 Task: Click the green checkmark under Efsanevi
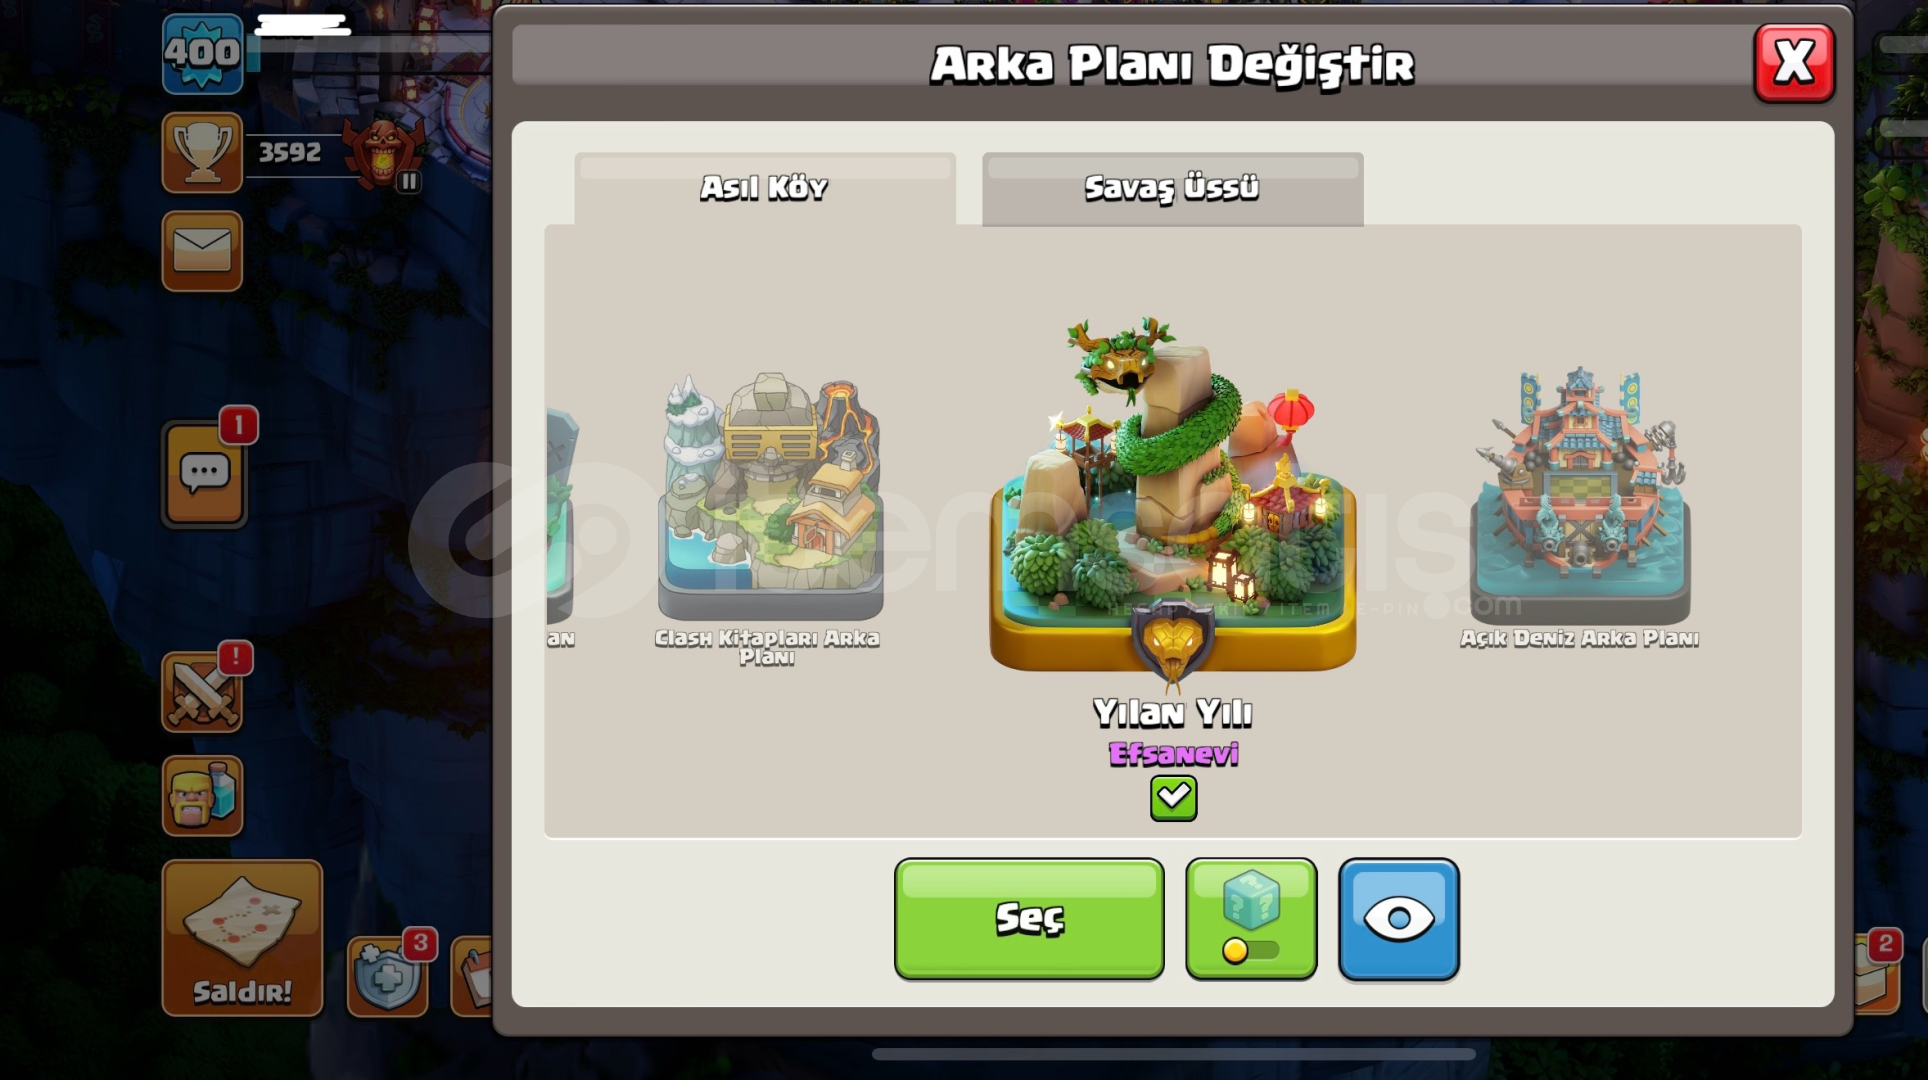(1173, 798)
